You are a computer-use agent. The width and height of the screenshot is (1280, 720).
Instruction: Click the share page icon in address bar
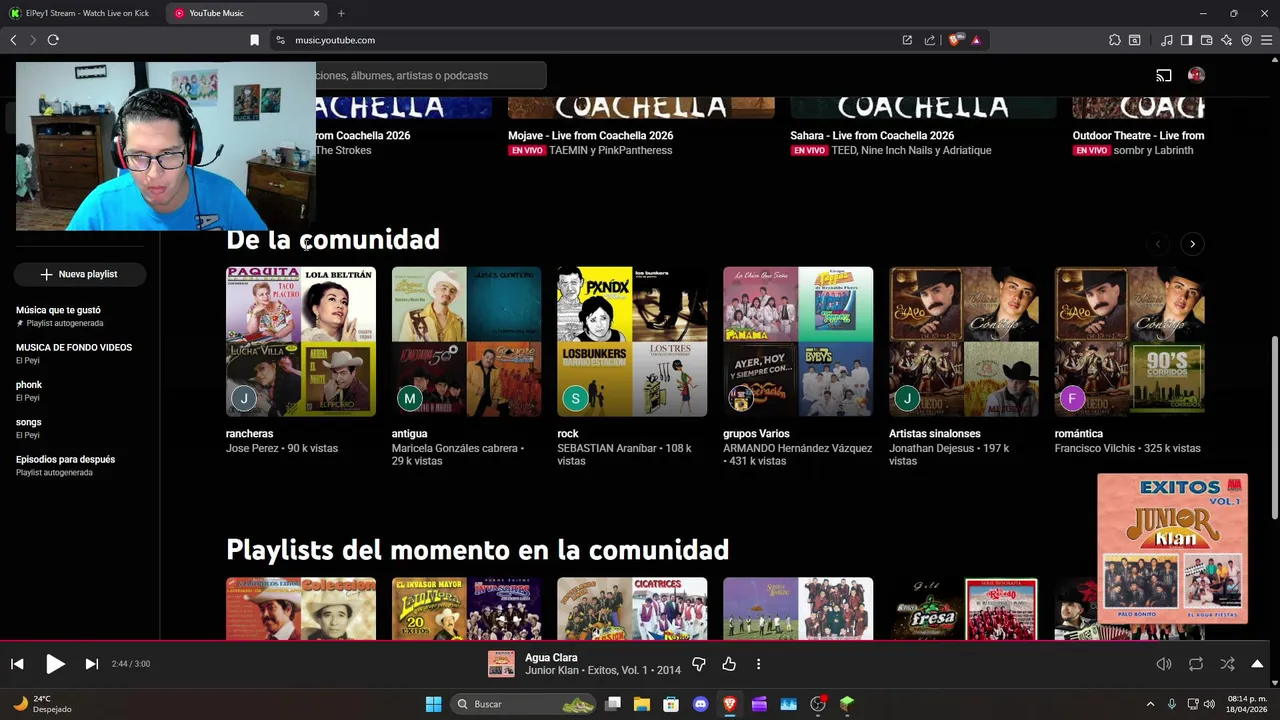[930, 40]
